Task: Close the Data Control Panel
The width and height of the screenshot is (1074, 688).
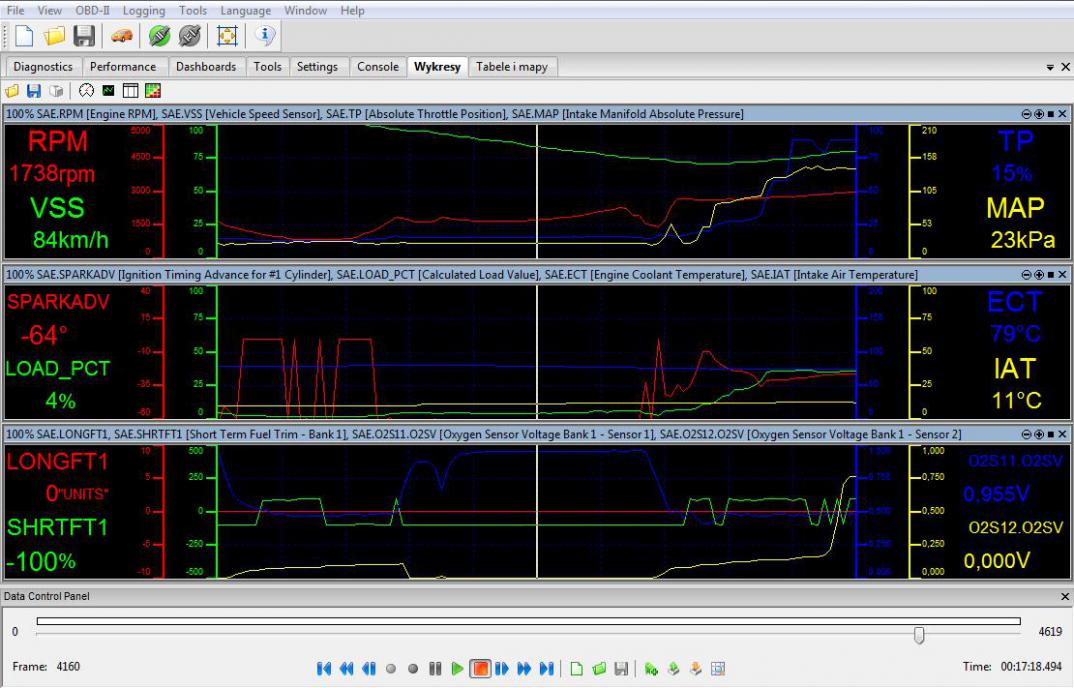Action: tap(1064, 596)
